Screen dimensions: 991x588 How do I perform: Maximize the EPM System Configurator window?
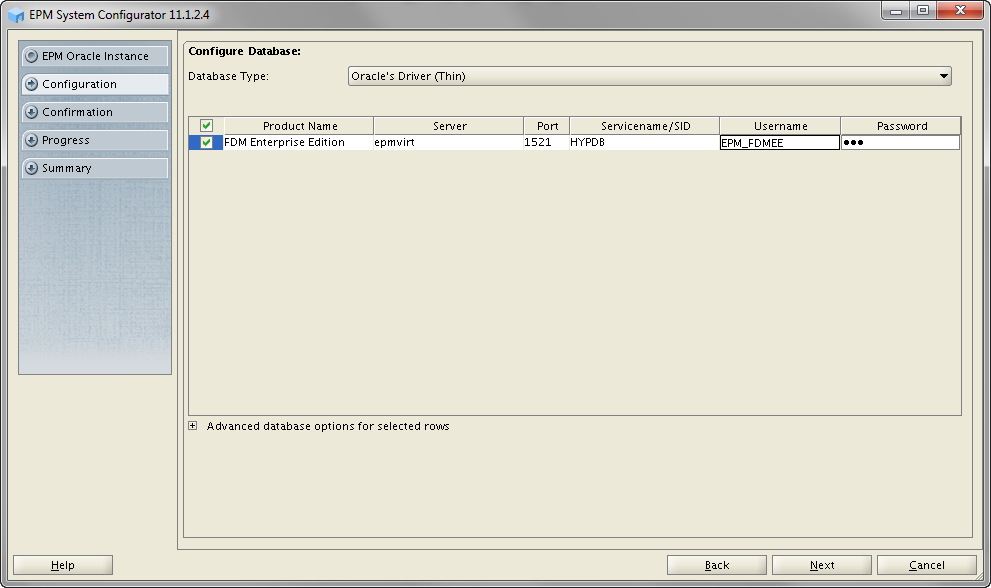point(923,11)
